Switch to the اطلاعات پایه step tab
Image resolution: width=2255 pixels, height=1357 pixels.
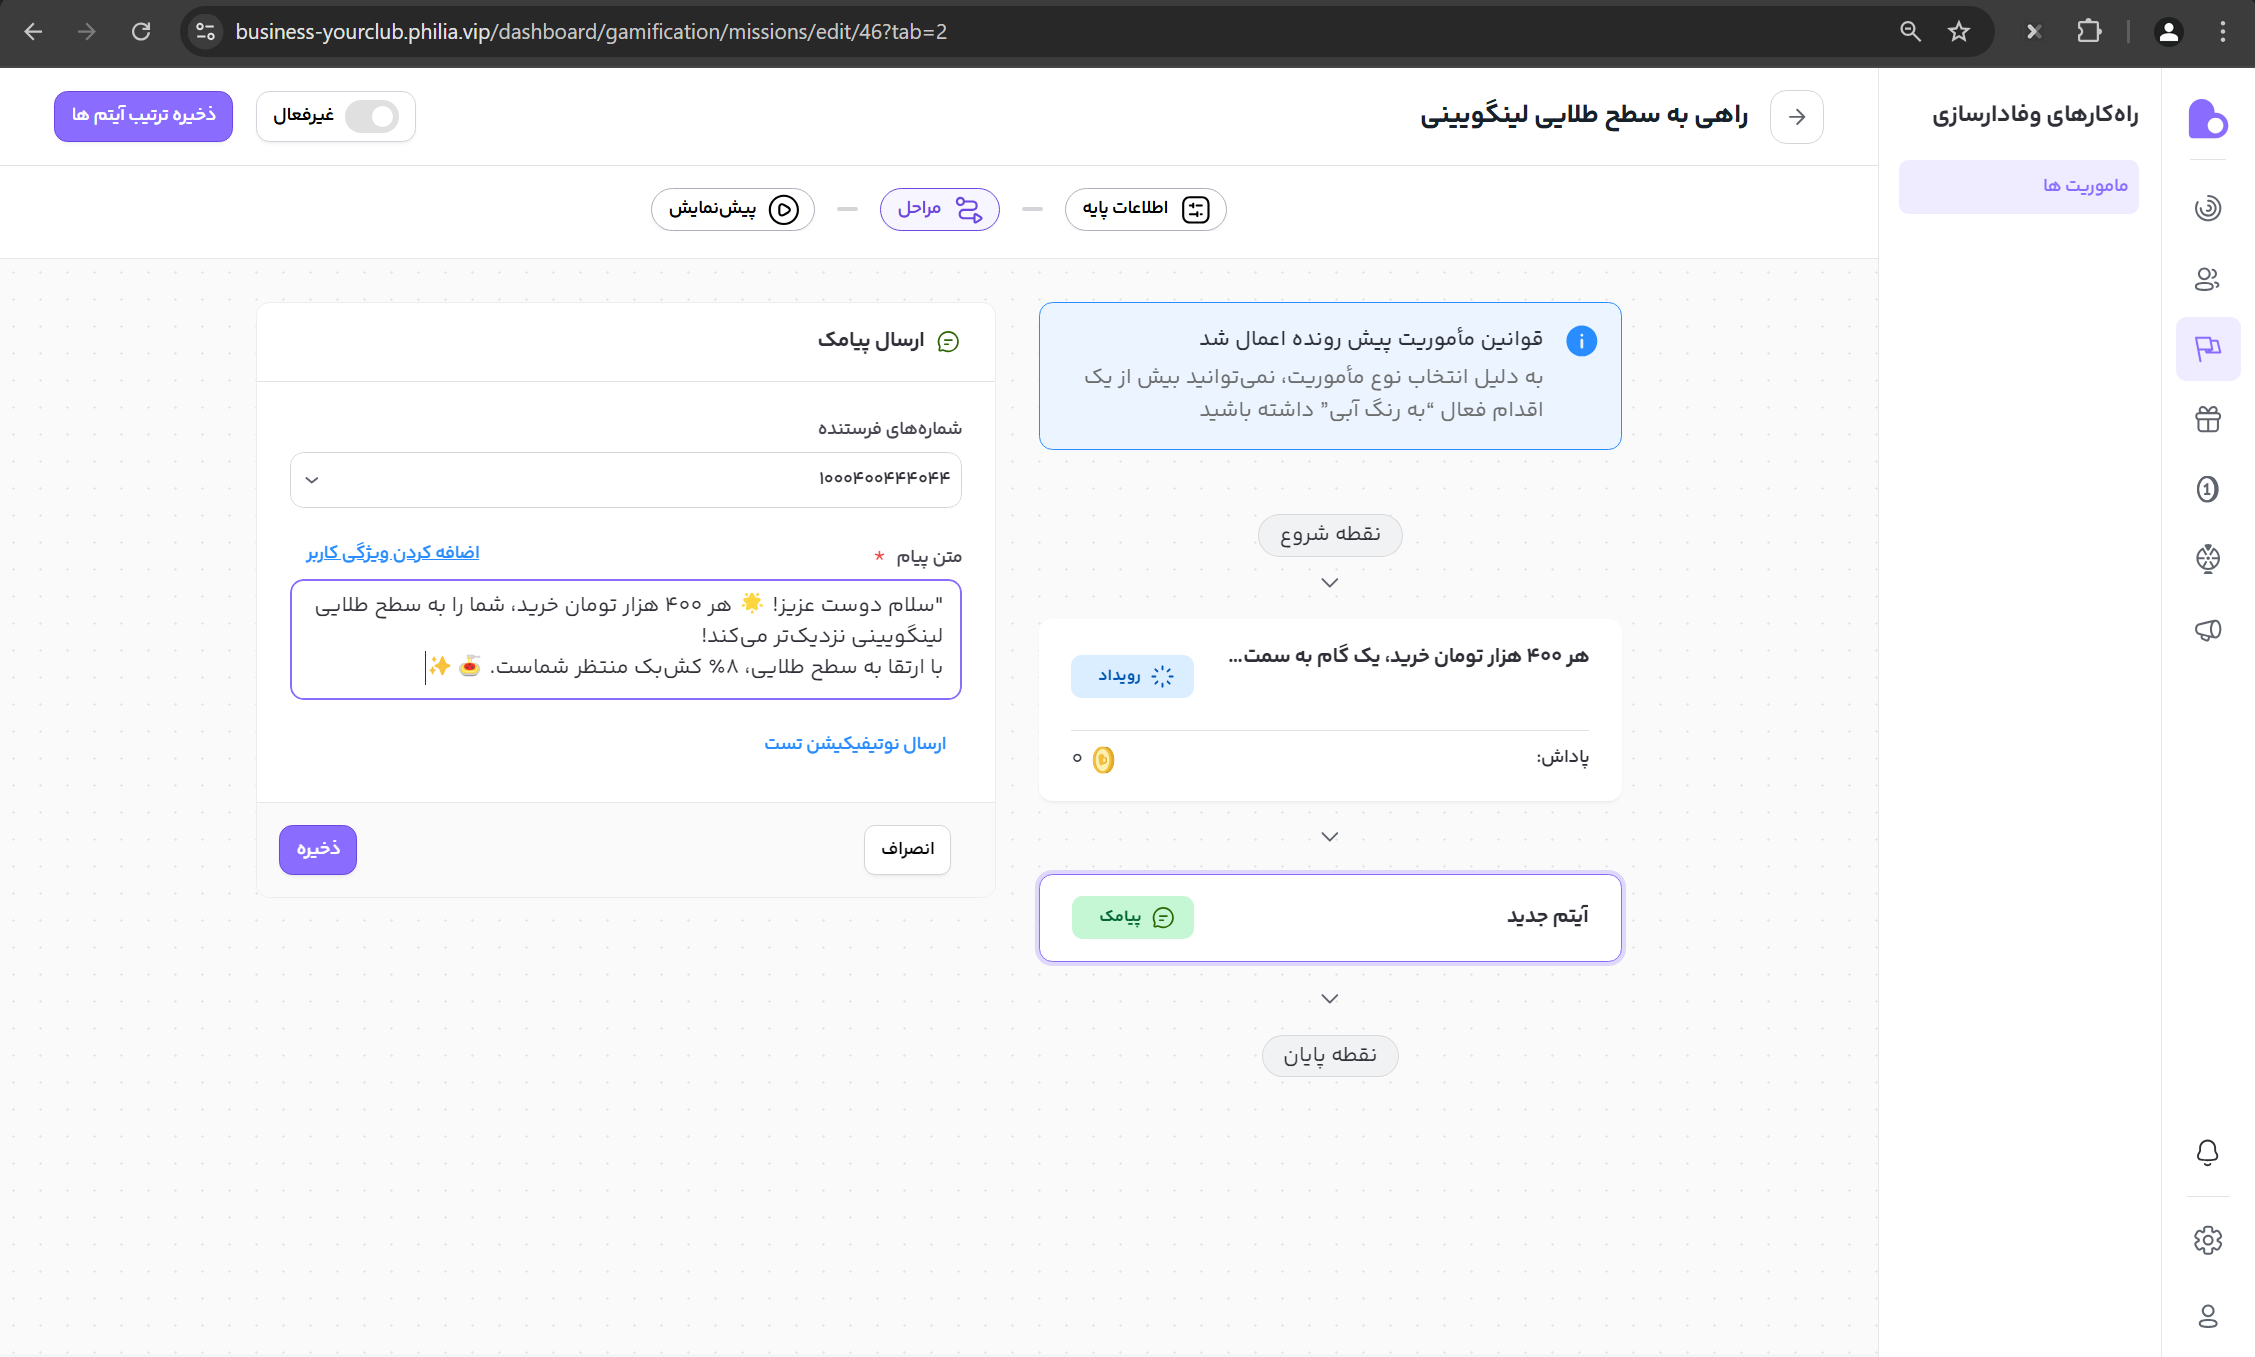click(1145, 209)
